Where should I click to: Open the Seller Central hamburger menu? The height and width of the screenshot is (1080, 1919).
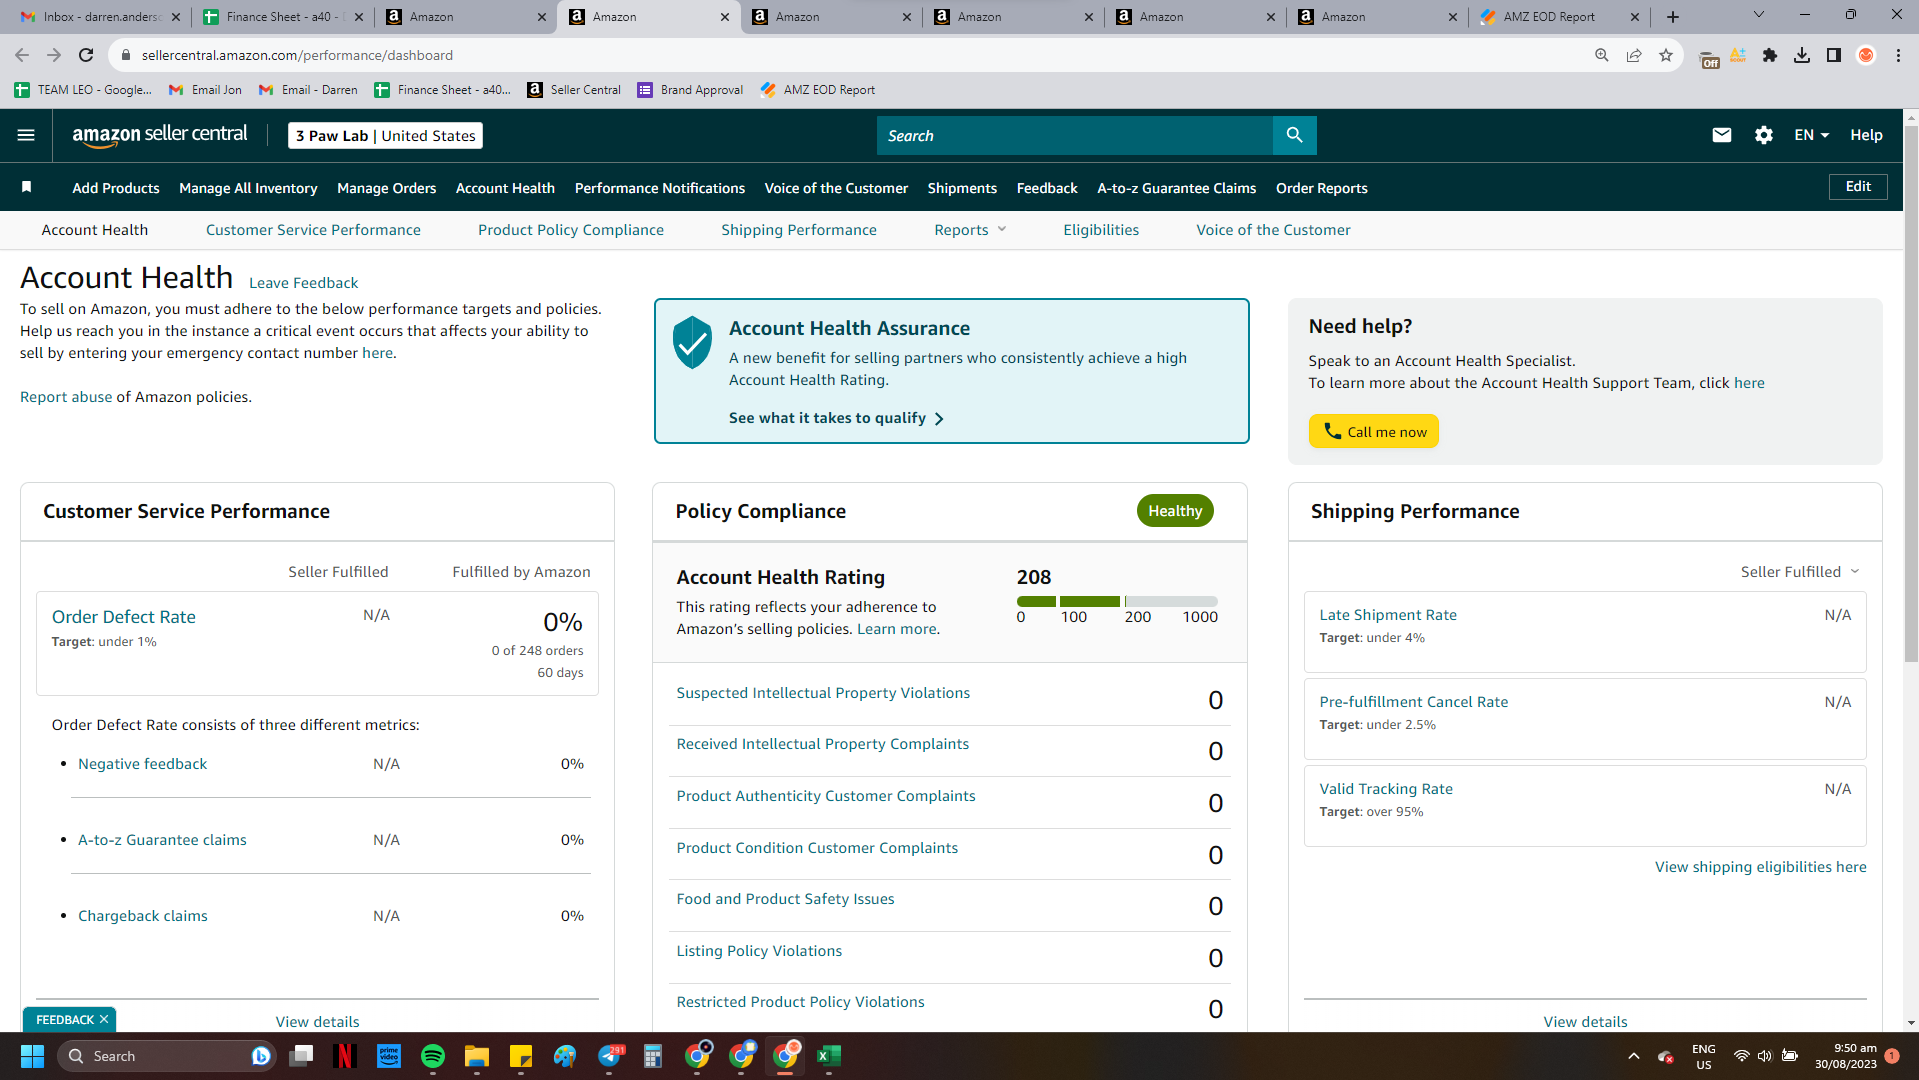(x=26, y=135)
